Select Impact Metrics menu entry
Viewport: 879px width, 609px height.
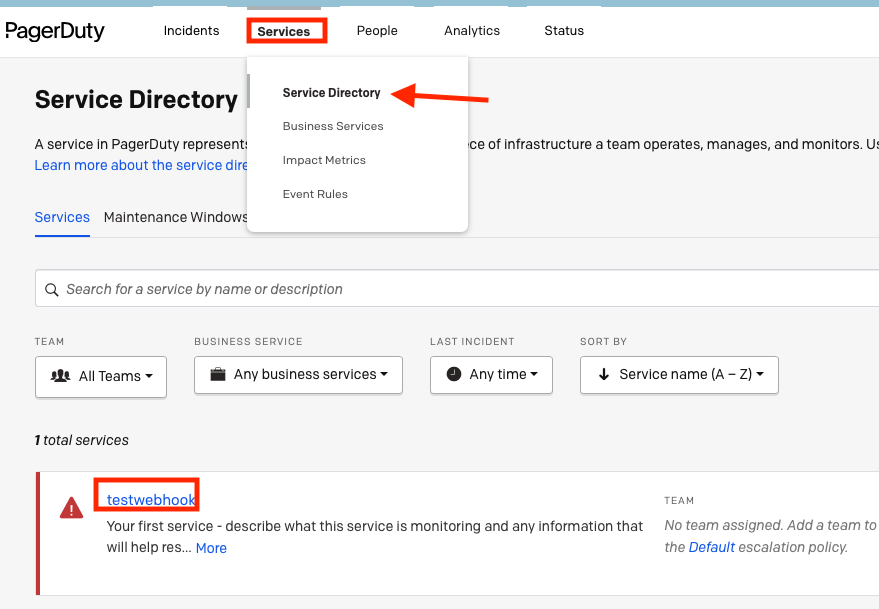(x=324, y=160)
